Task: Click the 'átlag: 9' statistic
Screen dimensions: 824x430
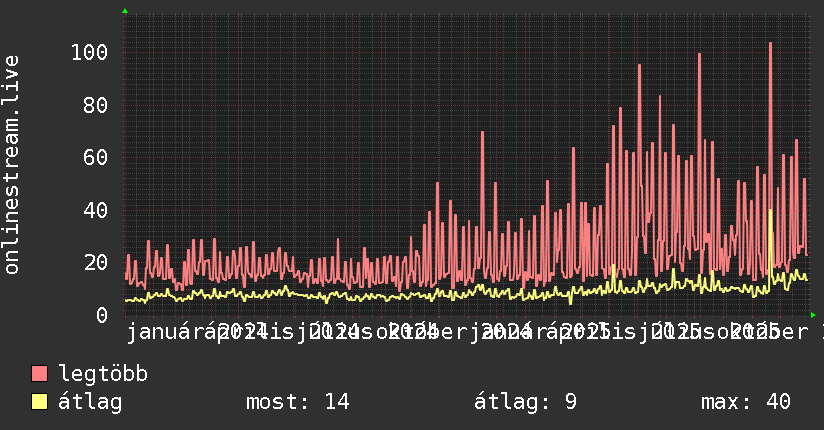Action: pyautogui.click(x=526, y=402)
